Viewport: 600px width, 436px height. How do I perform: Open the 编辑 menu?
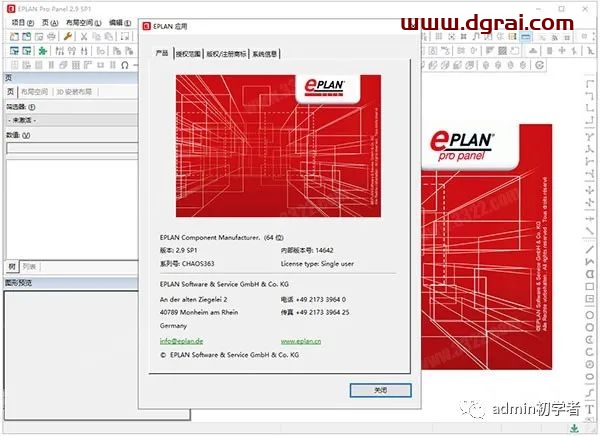tap(118, 22)
